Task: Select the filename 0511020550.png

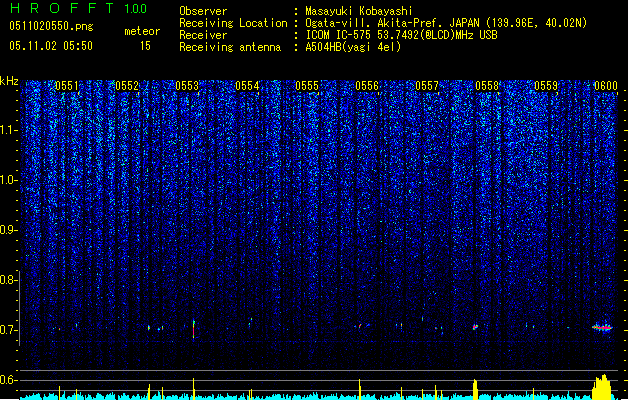Action: (x=51, y=26)
